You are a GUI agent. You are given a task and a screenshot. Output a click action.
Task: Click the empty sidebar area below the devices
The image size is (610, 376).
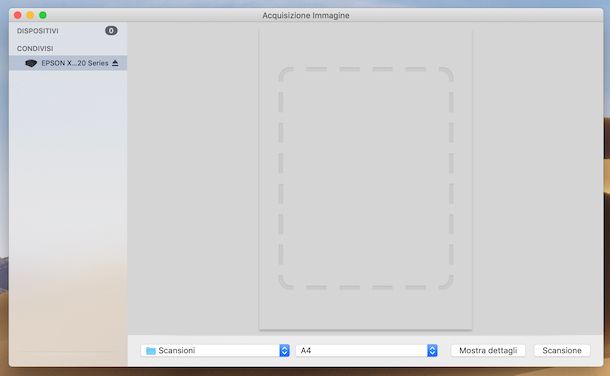tap(68, 218)
